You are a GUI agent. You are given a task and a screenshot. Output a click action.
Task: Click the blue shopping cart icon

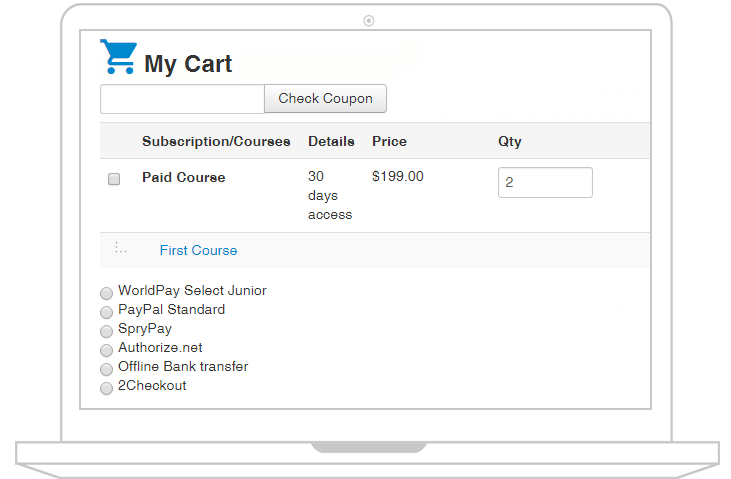point(118,58)
